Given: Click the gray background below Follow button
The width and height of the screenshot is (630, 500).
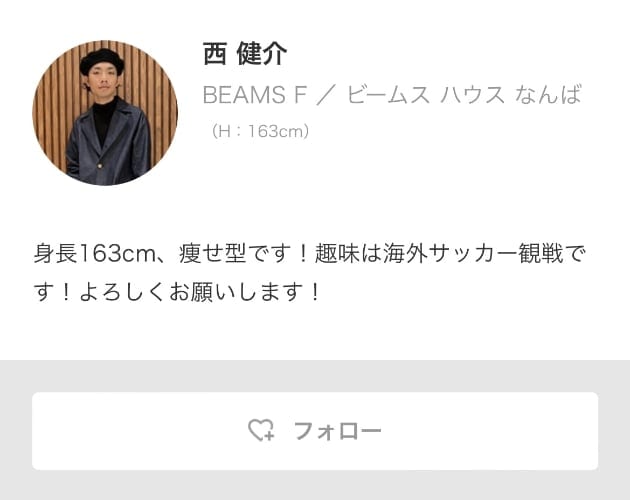Looking at the screenshot, I should [315, 485].
